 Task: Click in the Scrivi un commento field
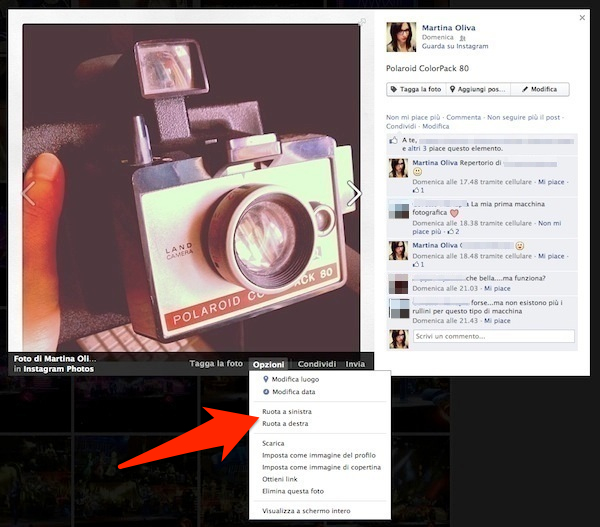coord(494,336)
